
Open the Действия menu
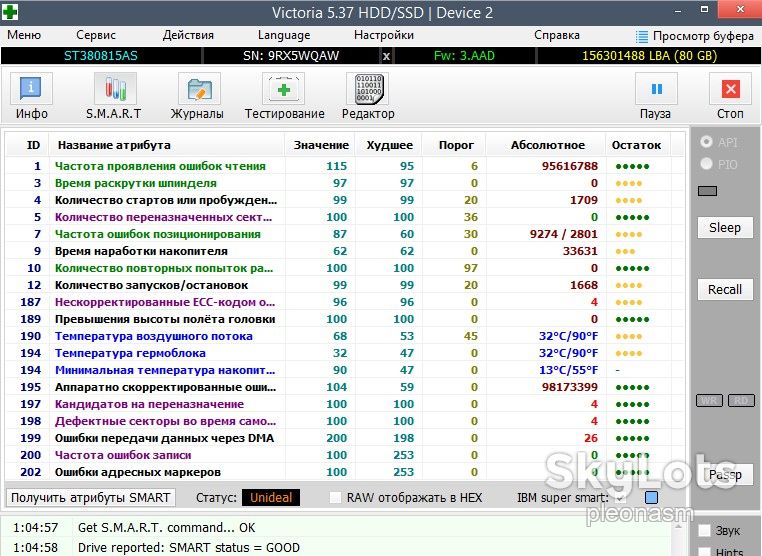tap(188, 35)
